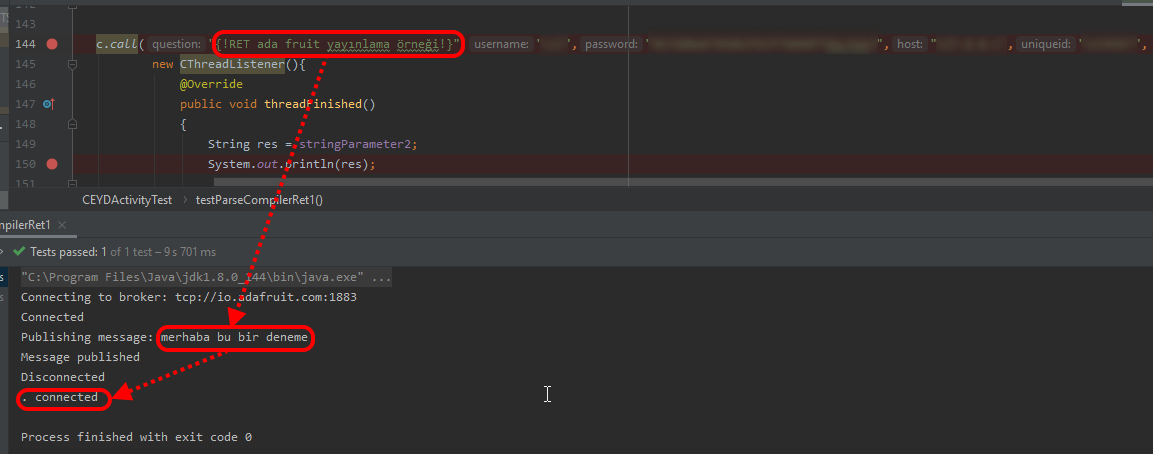Toggle the breakpoint on line 150

(x=52, y=164)
